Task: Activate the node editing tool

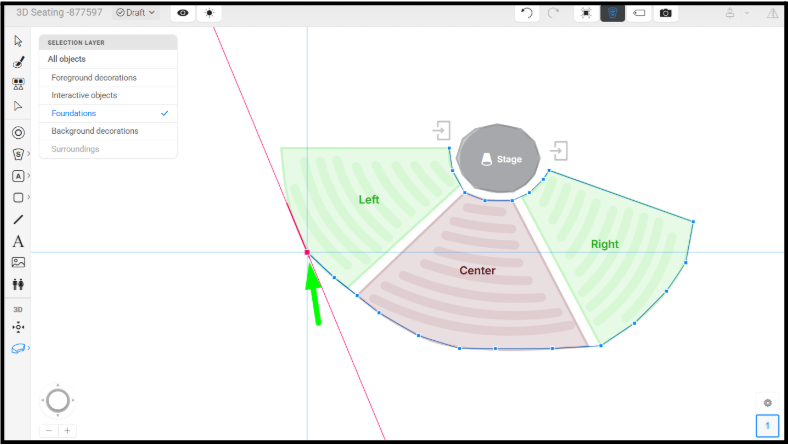Action: click(x=18, y=106)
